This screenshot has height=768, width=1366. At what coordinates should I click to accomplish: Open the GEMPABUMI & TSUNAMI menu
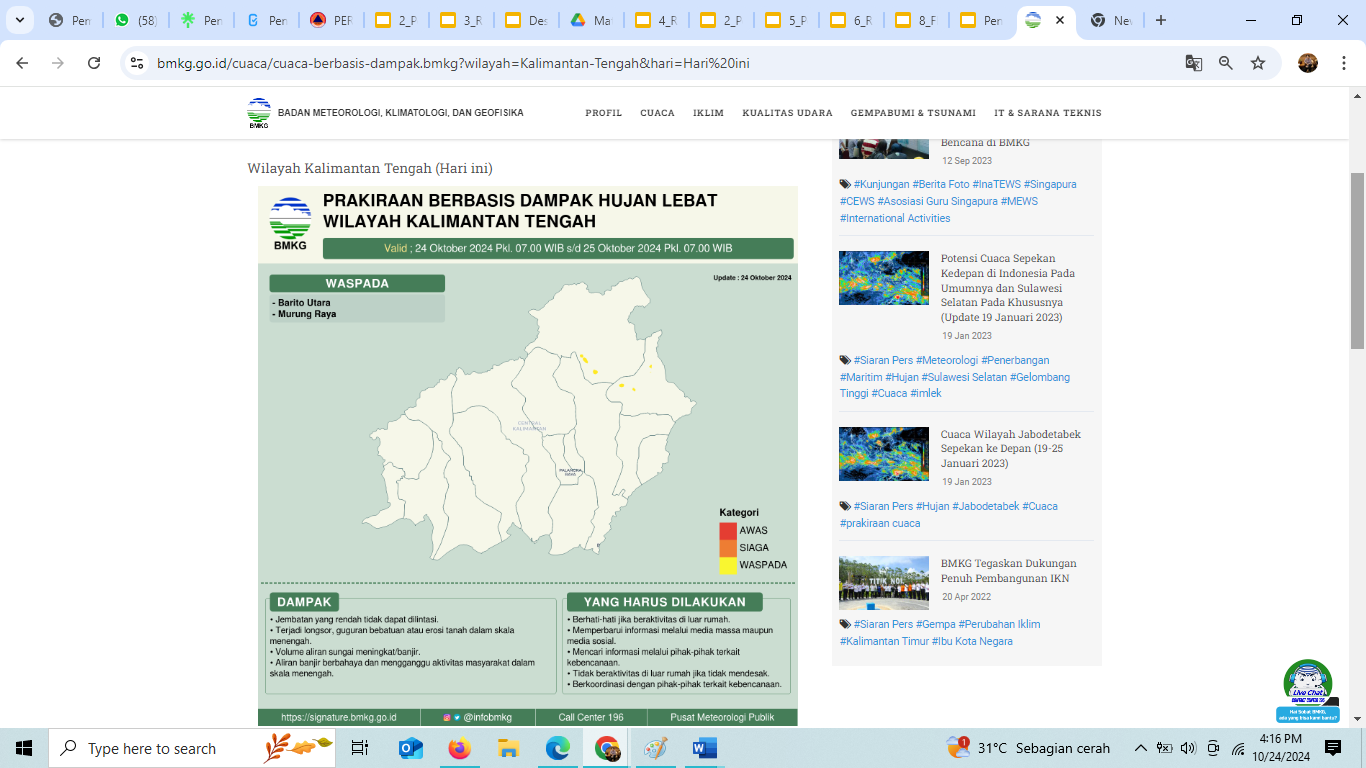(913, 113)
